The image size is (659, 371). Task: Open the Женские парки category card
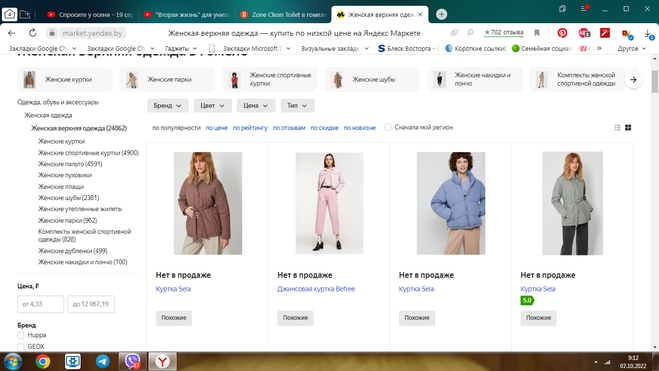tap(167, 79)
